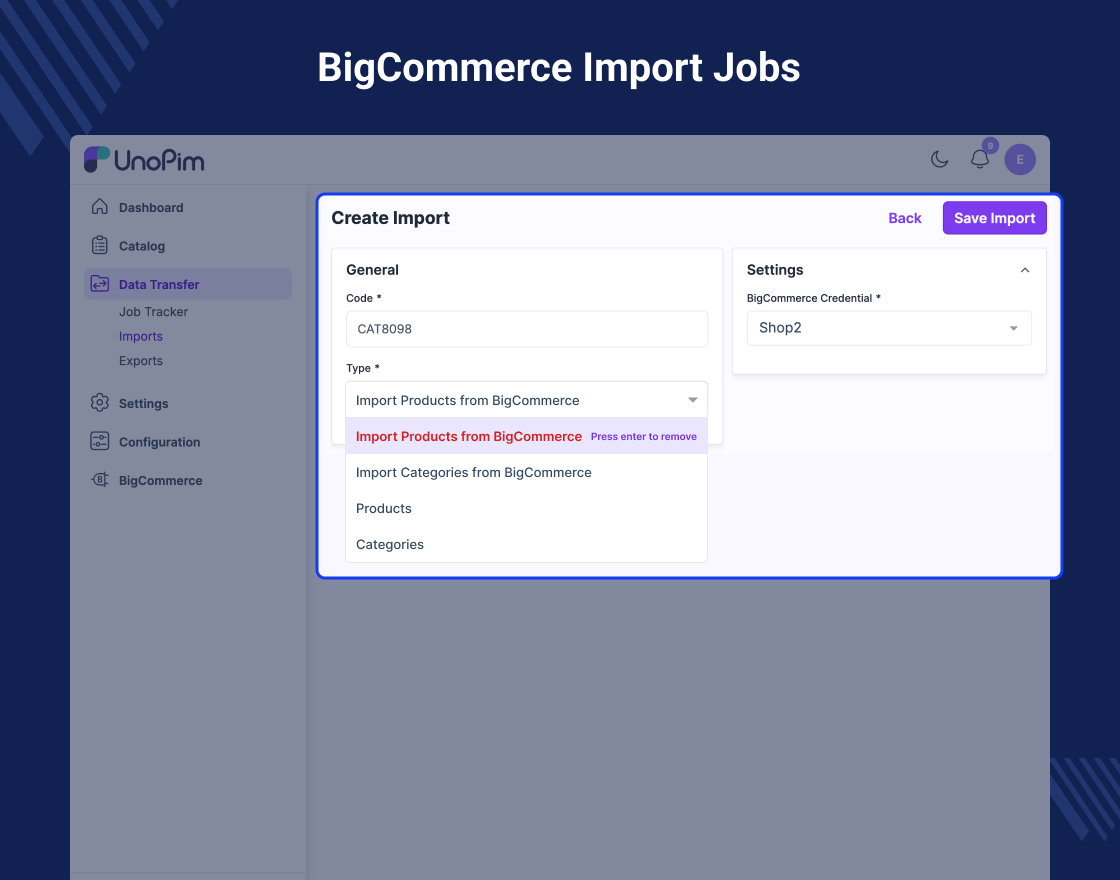Click the UnoPim logo
This screenshot has height=880, width=1120.
click(146, 159)
